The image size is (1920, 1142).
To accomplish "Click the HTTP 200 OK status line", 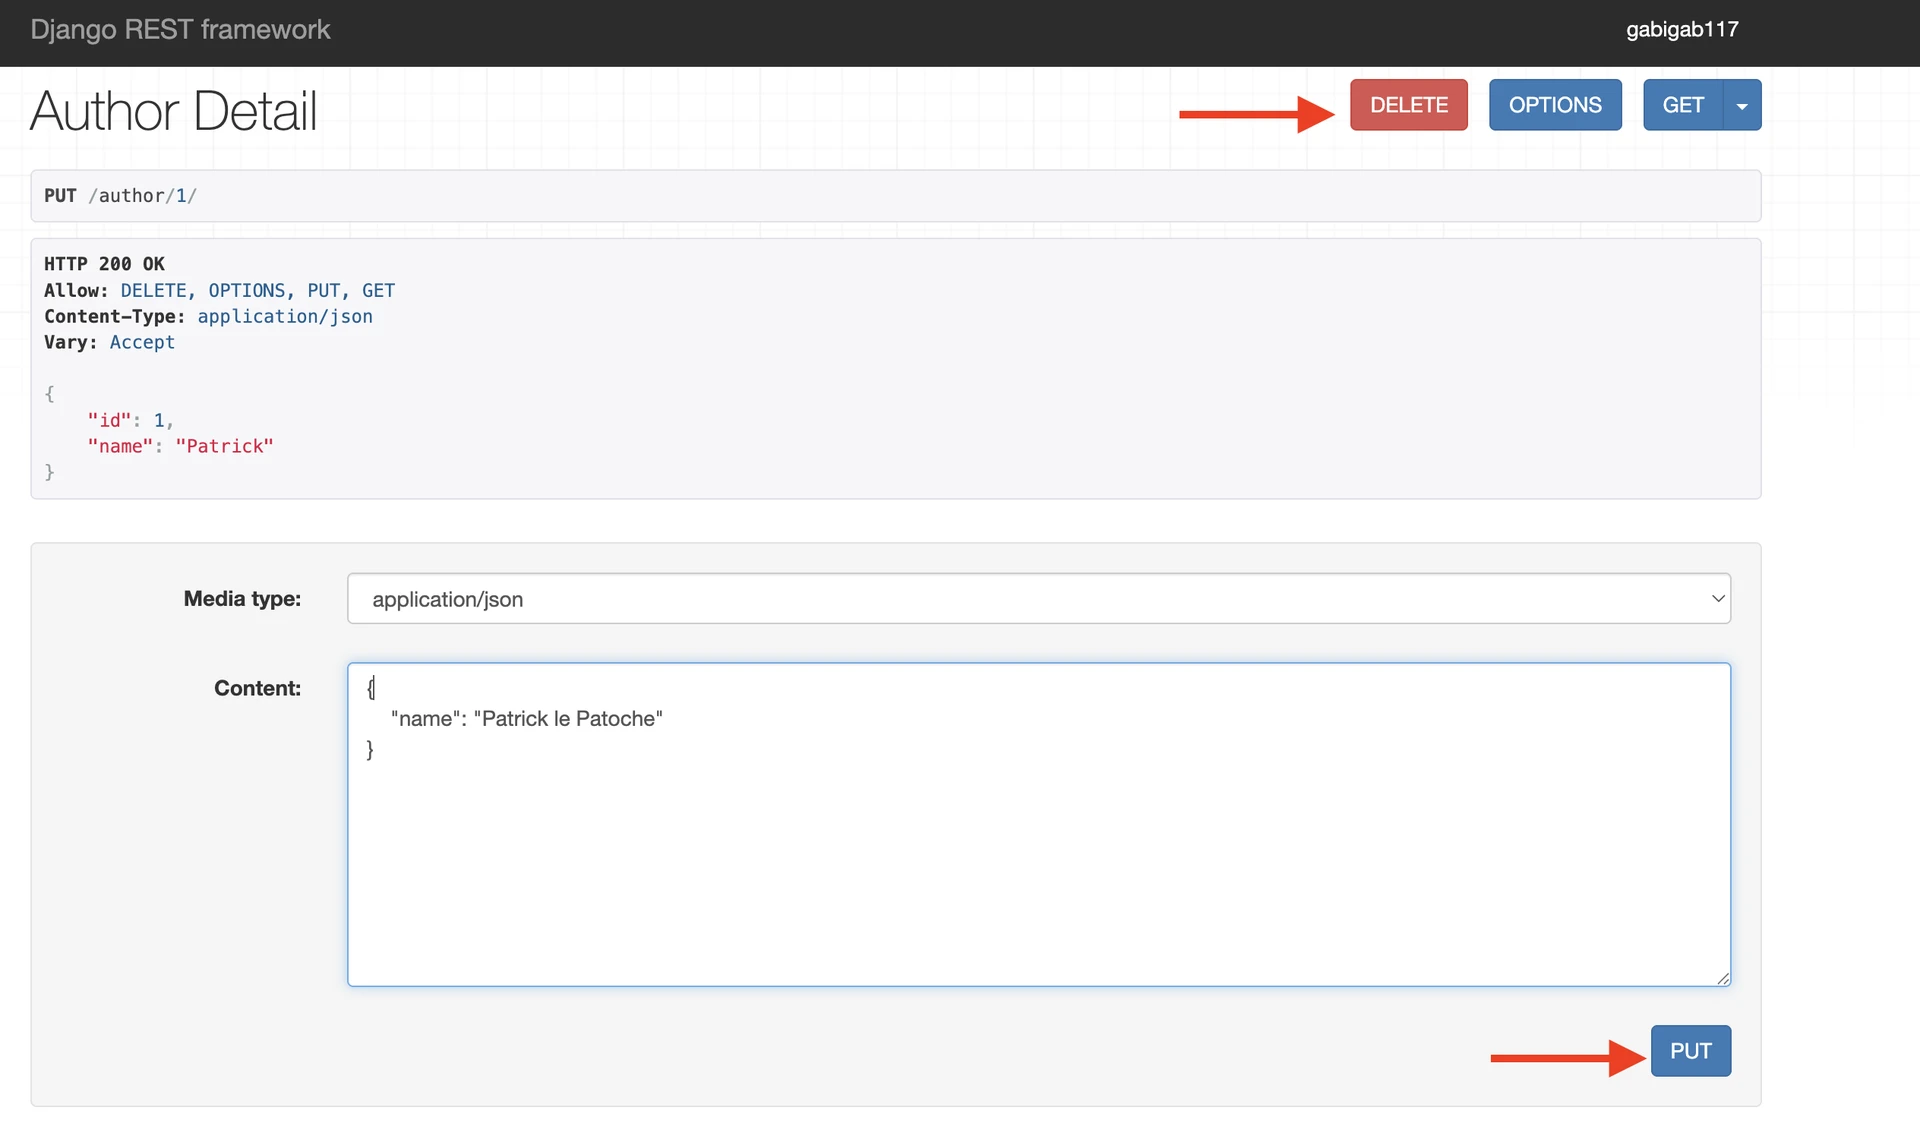I will point(104,264).
